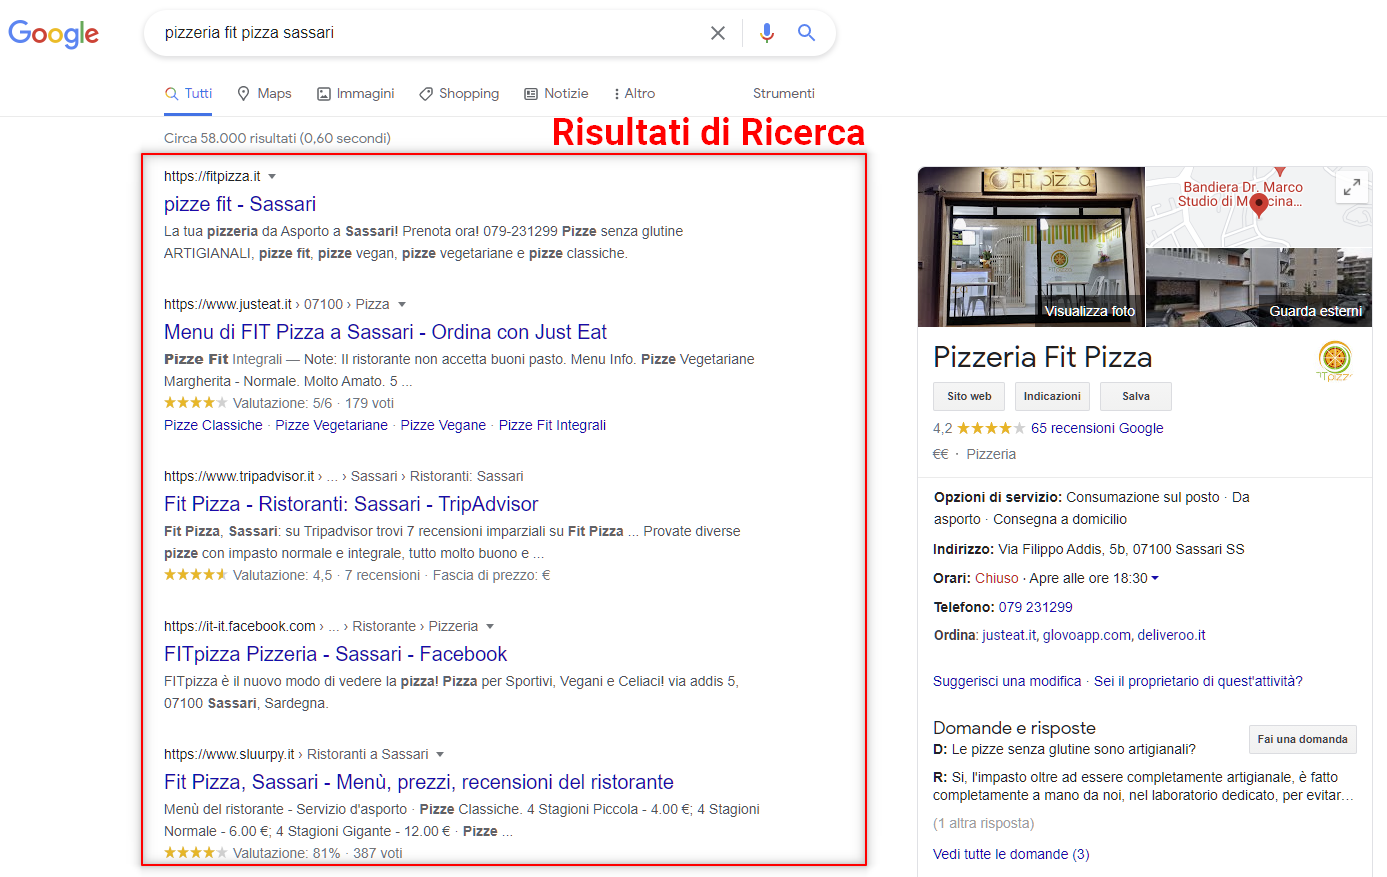The height and width of the screenshot is (877, 1387).
Task: Click address 'Via Filippo Addis, 5b'
Action: pyautogui.click(x=1061, y=549)
